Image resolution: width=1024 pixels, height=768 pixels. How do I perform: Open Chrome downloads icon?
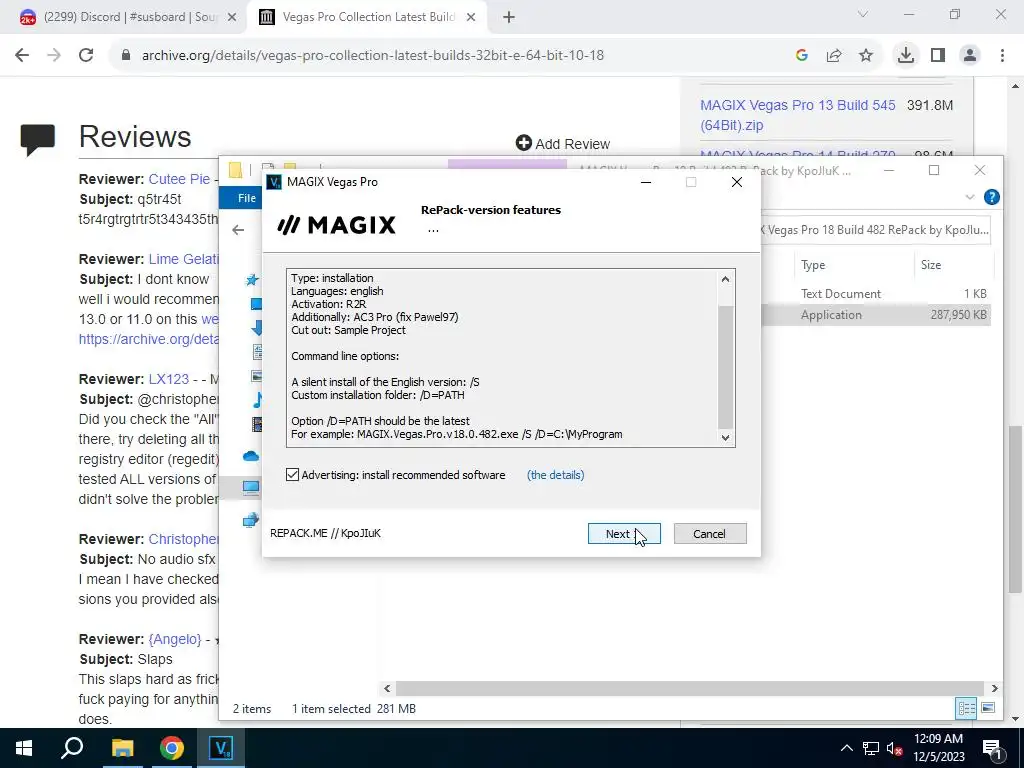[x=906, y=56]
